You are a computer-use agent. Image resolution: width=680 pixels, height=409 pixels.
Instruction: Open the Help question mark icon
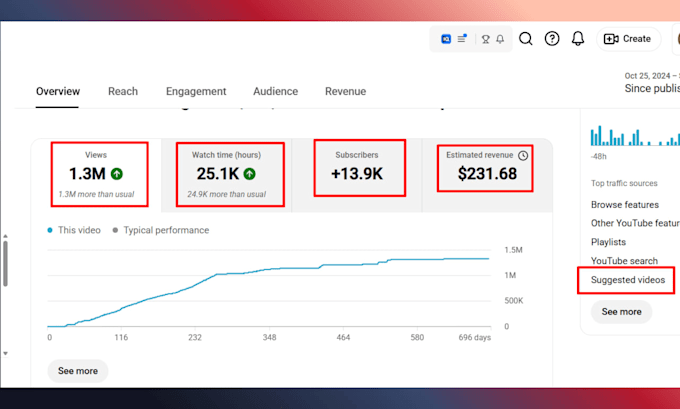[x=552, y=39]
